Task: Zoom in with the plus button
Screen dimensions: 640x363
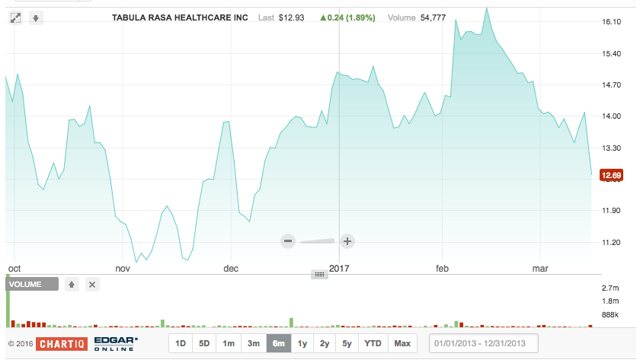Action: (347, 241)
